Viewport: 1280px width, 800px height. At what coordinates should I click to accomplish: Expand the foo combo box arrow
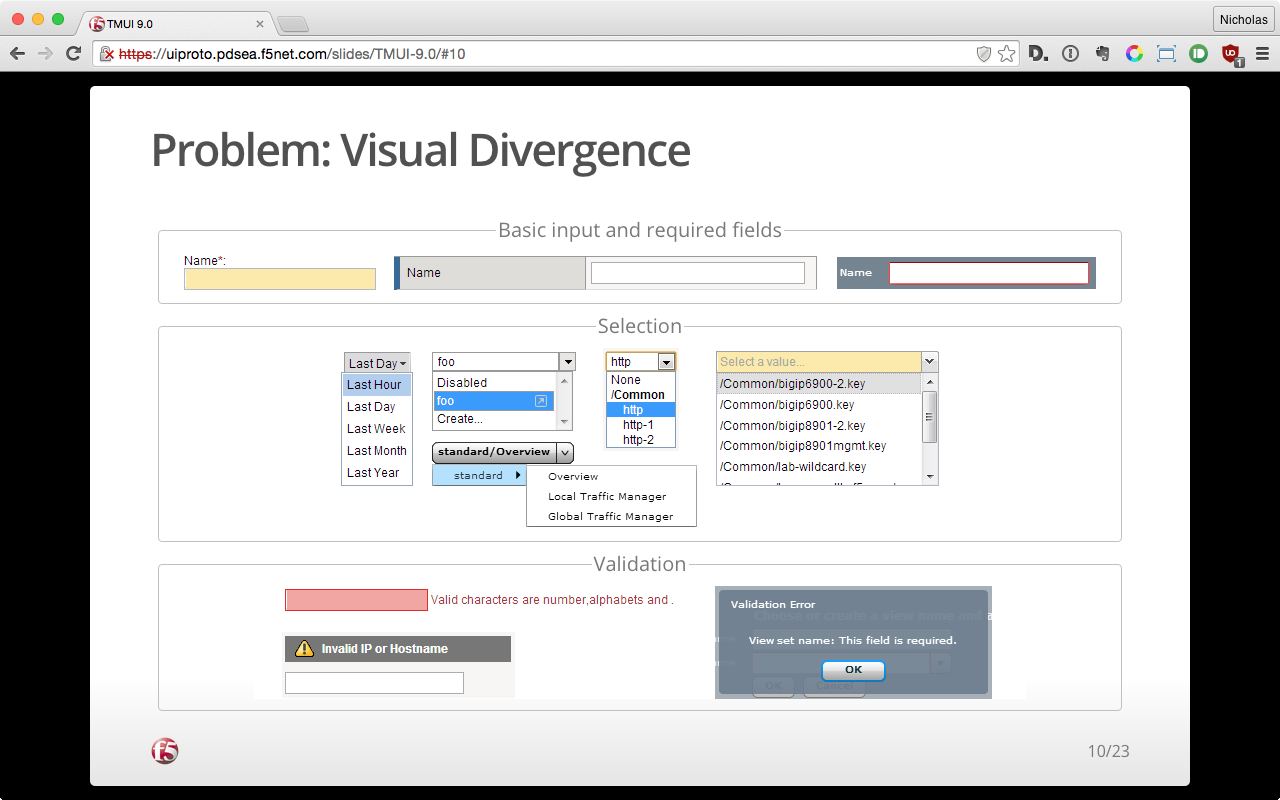pyautogui.click(x=567, y=362)
